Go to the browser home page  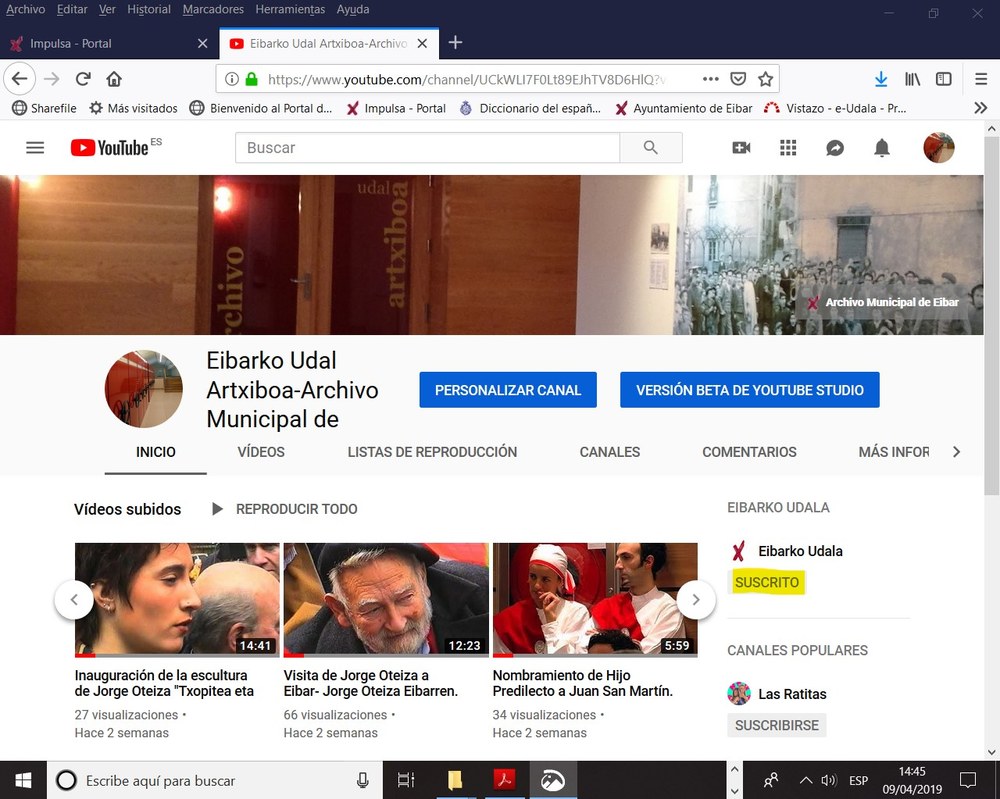coord(114,79)
